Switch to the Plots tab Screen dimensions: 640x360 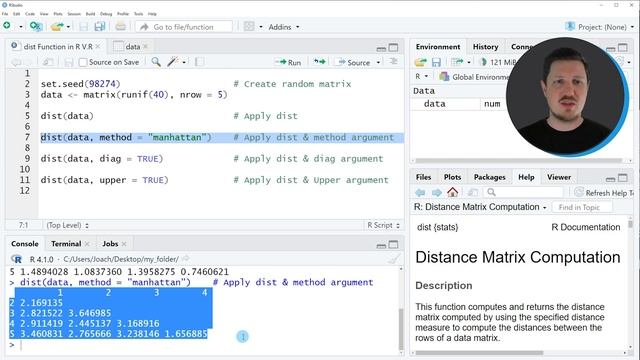coord(452,177)
